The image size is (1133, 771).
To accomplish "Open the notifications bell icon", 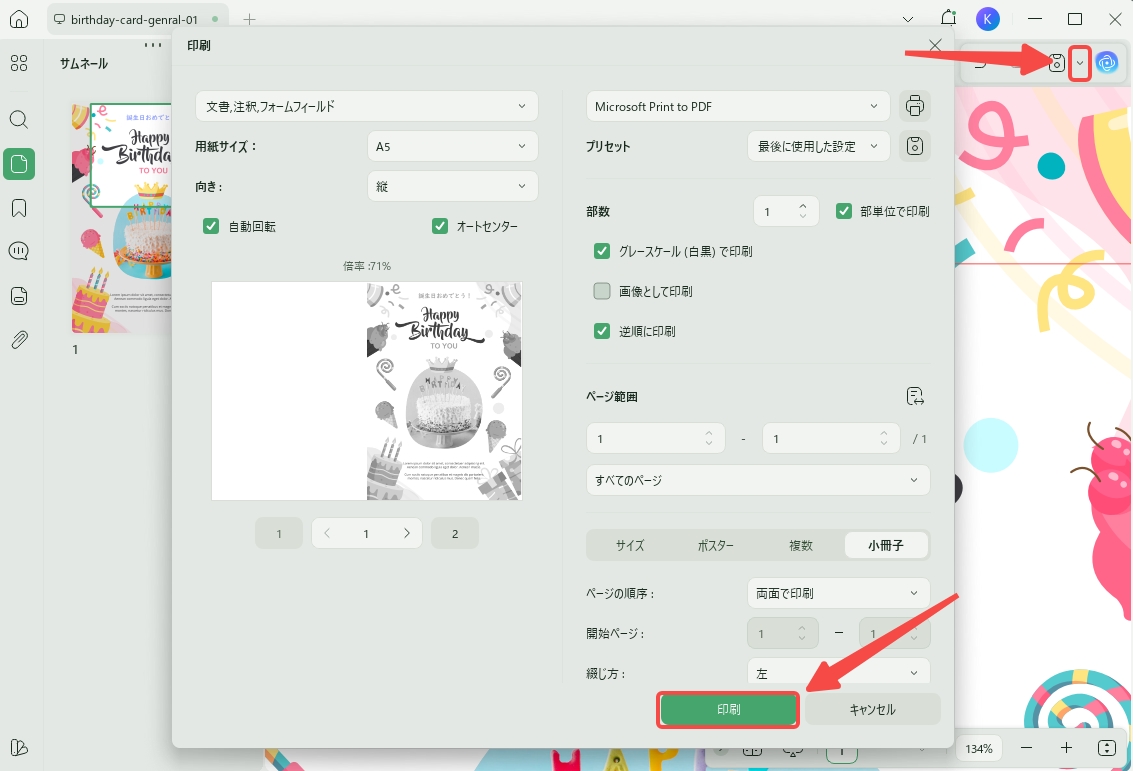I will pyautogui.click(x=948, y=18).
